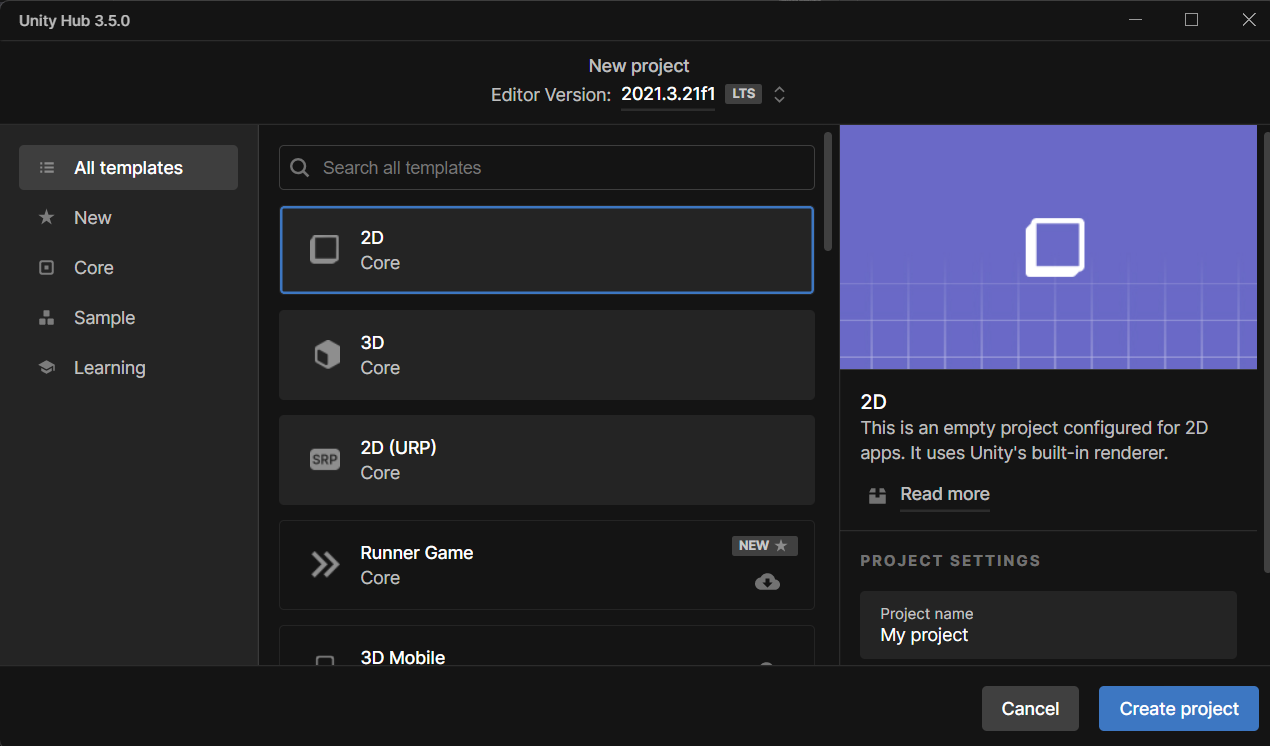Click the star icon beside New

coord(46,217)
